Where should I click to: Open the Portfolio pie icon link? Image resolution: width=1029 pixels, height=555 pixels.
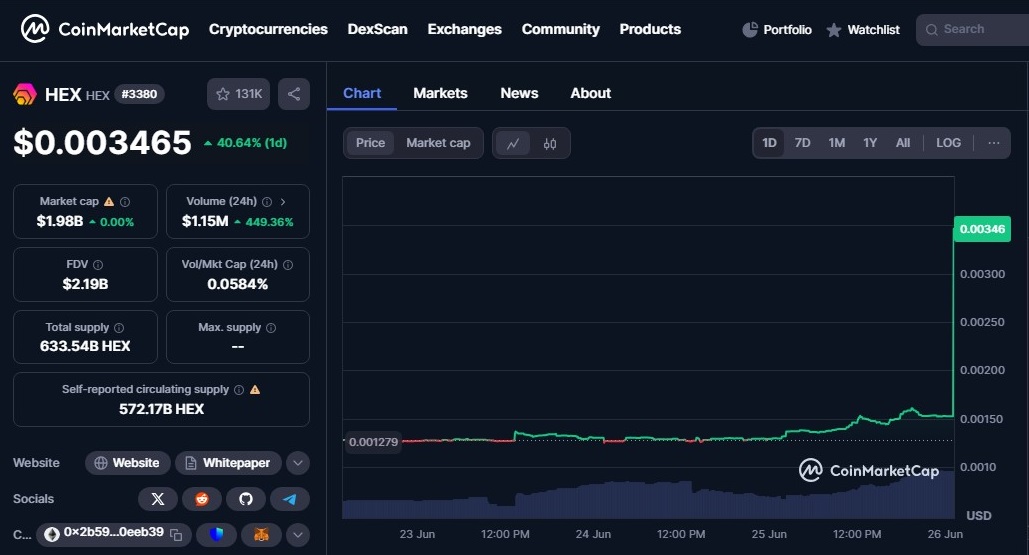[x=777, y=30]
